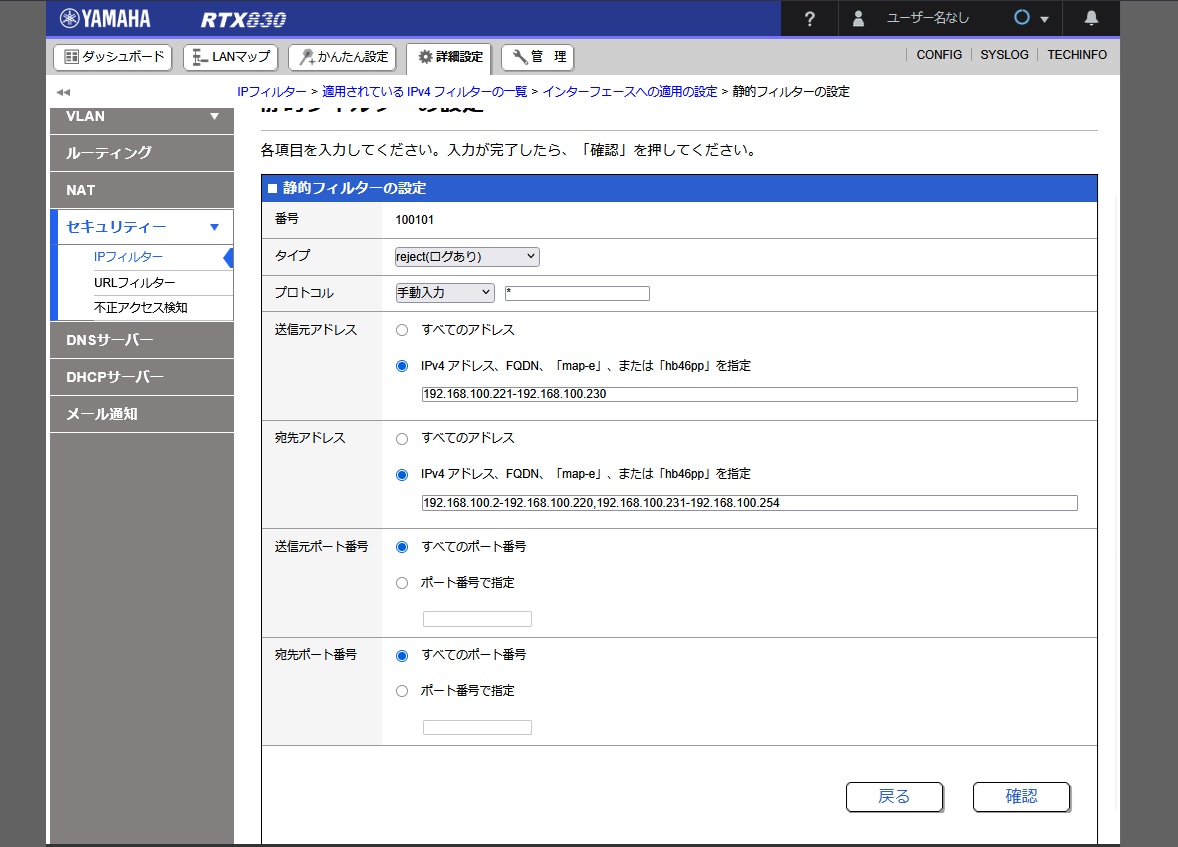Click the notification bell icon
Image resolution: width=1178 pixels, height=847 pixels.
1091,19
